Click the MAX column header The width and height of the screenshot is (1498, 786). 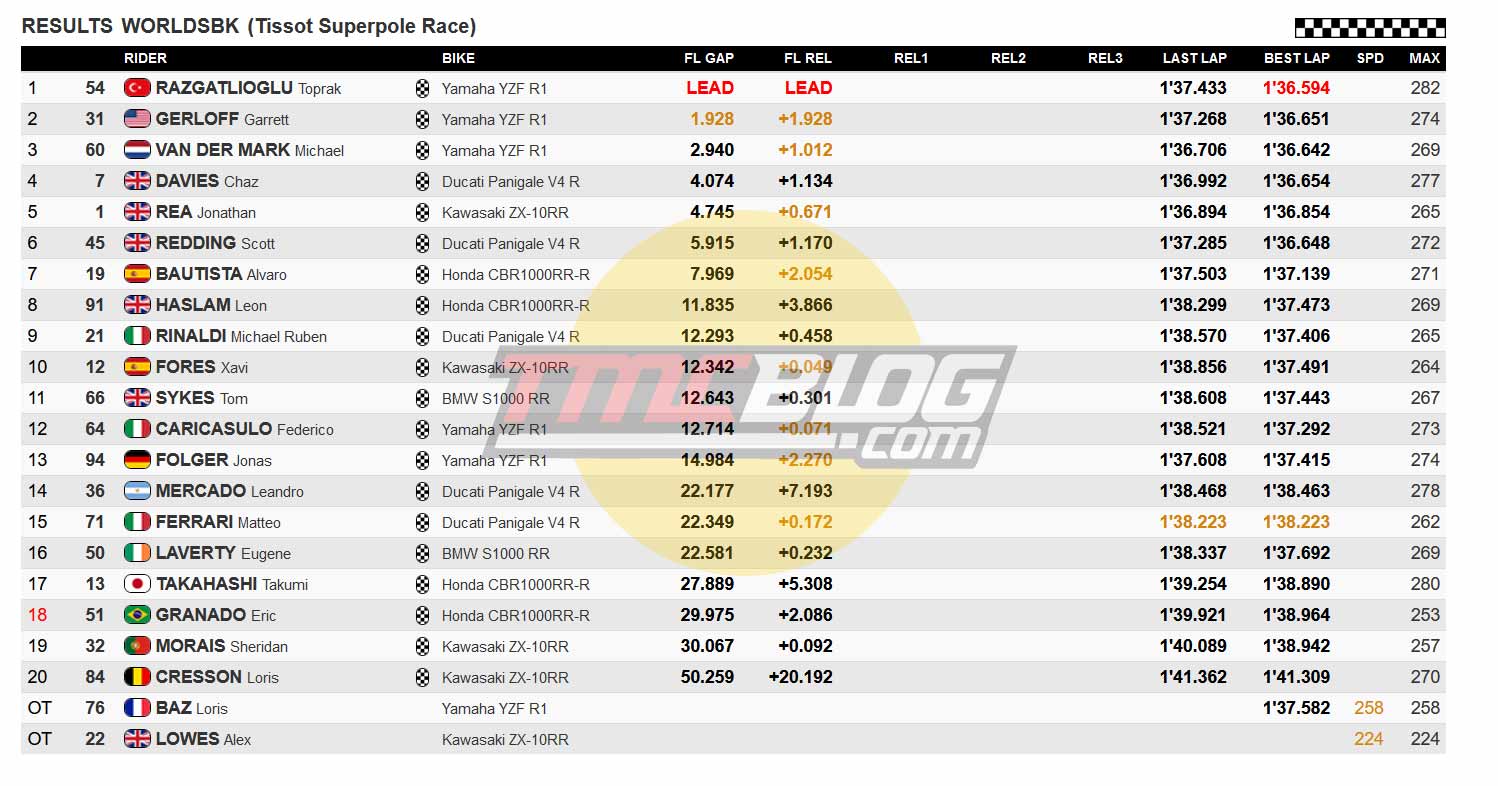[x=1425, y=58]
